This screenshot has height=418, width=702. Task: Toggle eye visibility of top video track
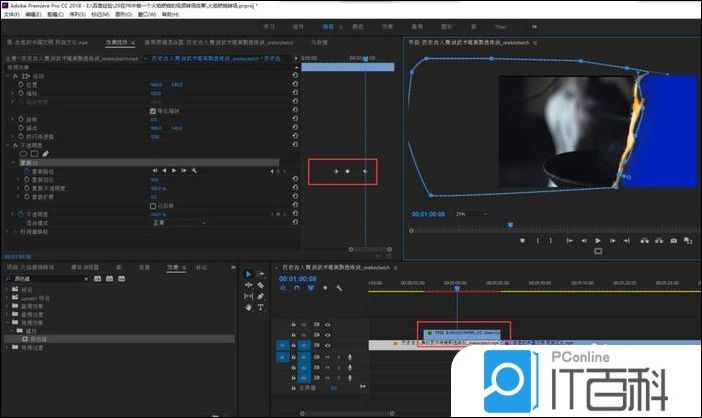pos(327,325)
